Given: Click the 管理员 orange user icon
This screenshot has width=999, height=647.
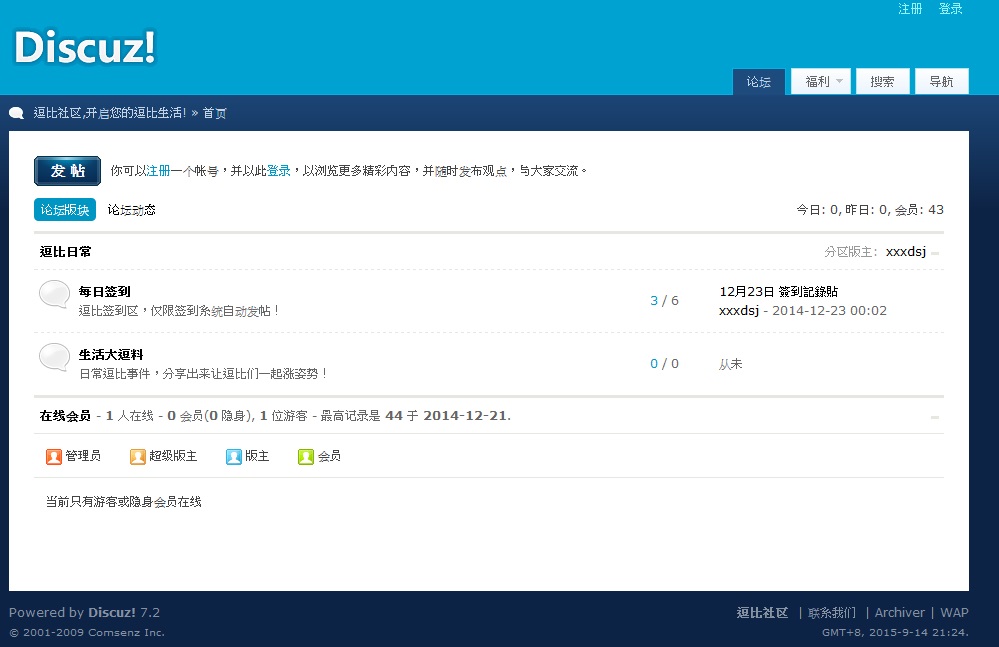Looking at the screenshot, I should (x=54, y=457).
